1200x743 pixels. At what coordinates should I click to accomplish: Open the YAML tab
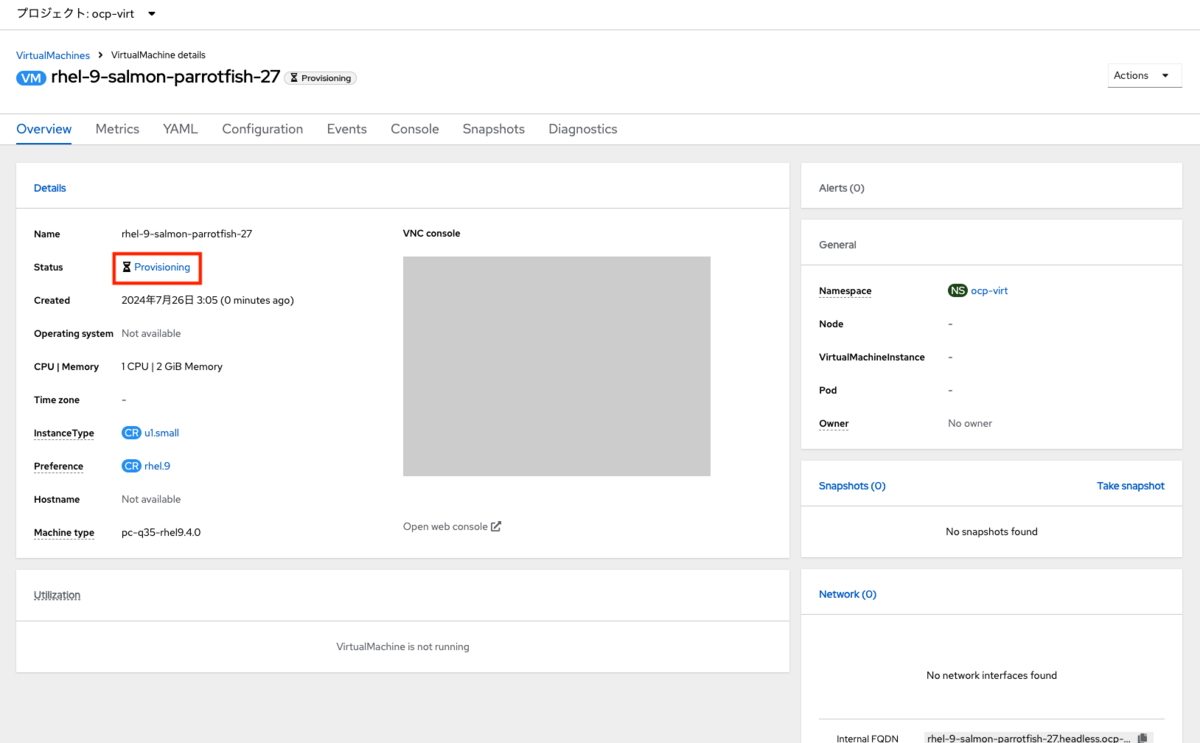181,129
